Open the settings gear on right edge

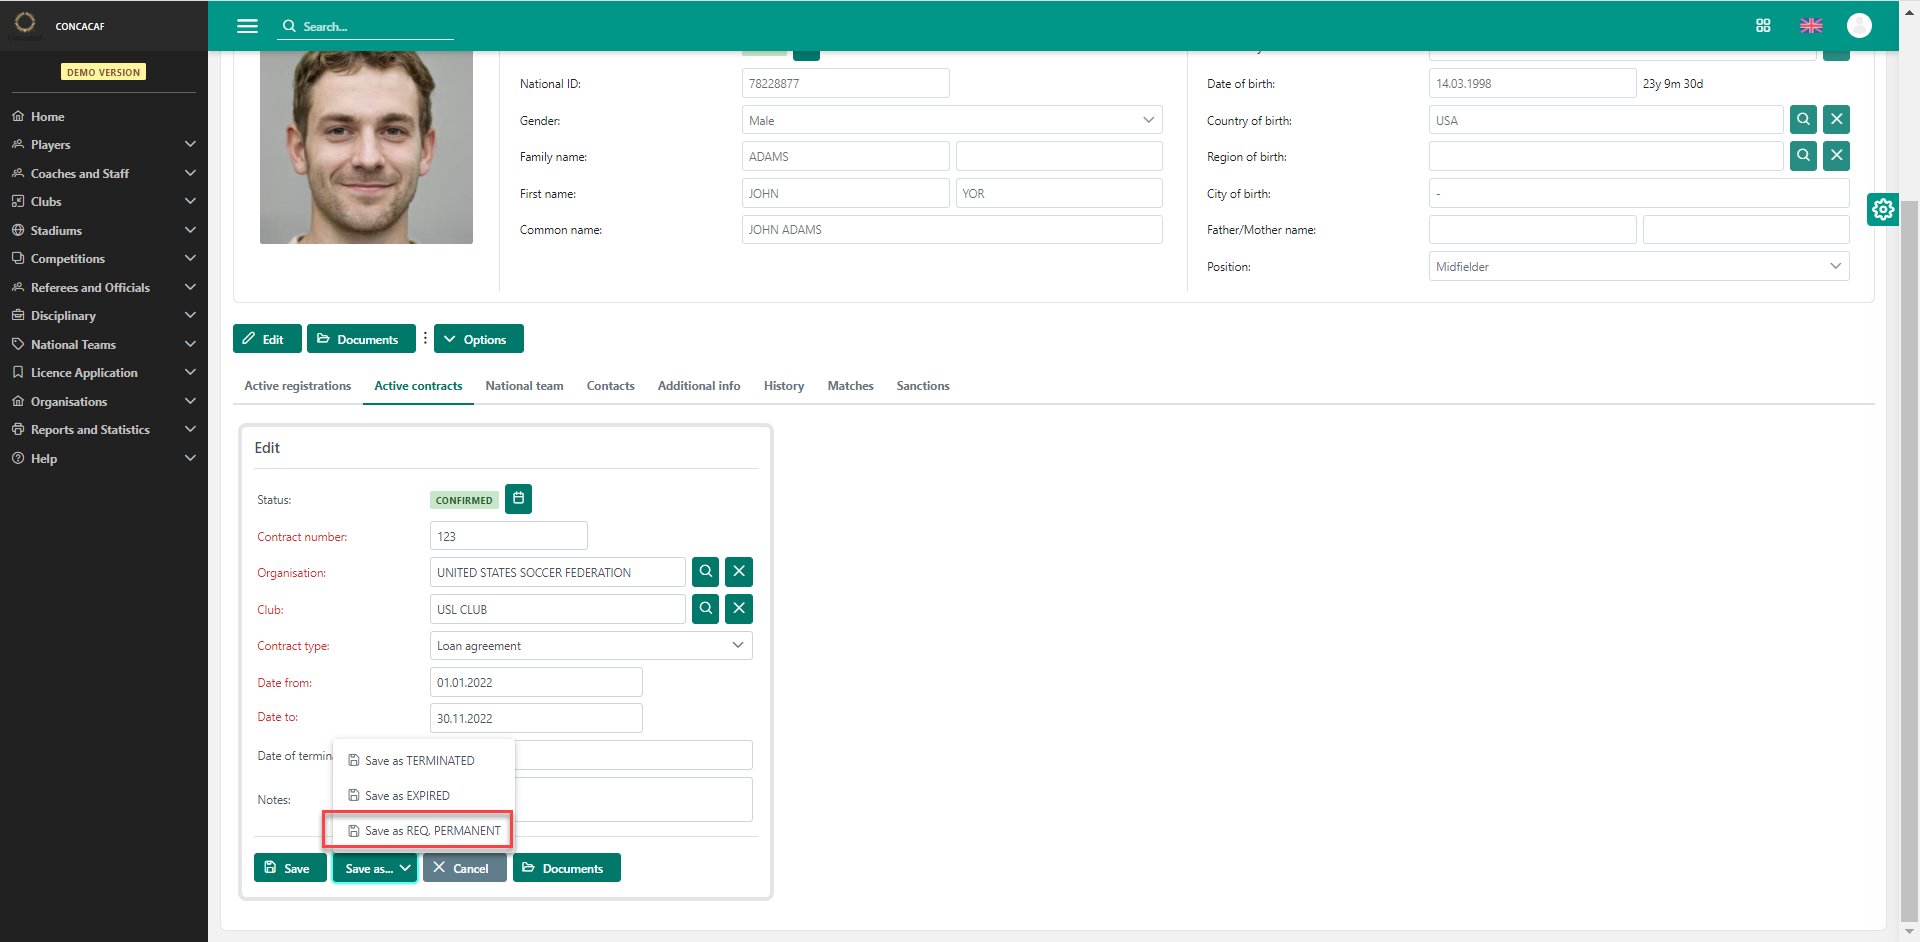1883,209
